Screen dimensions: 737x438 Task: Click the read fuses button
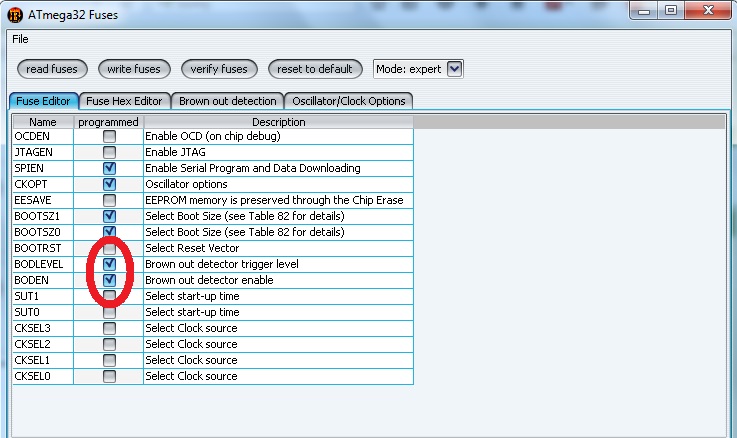tap(52, 69)
